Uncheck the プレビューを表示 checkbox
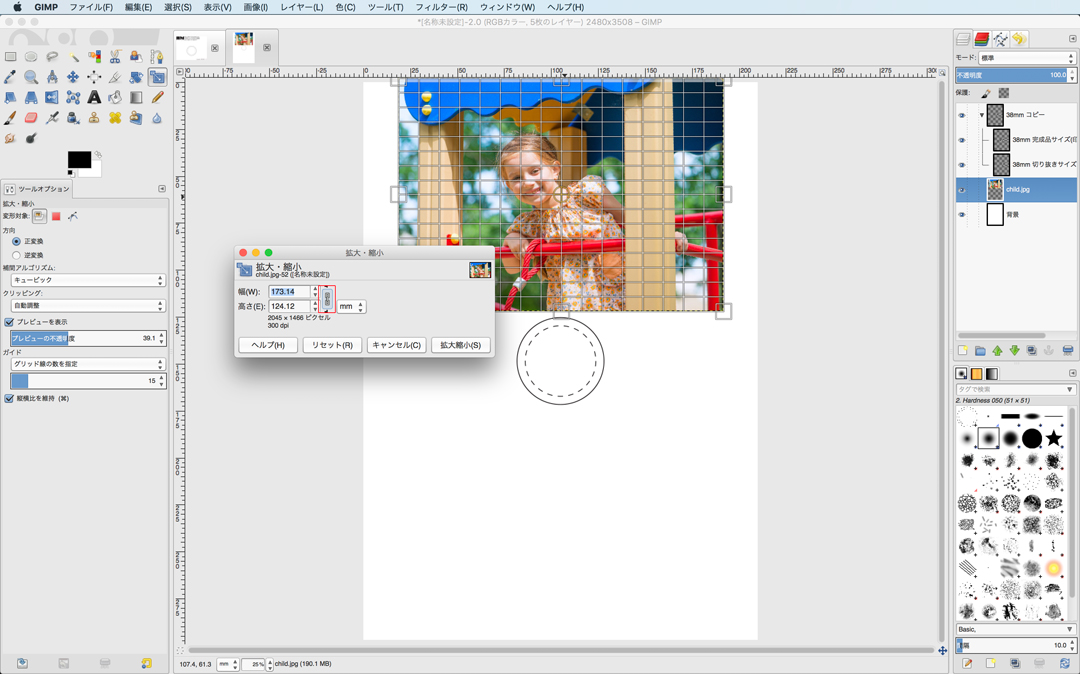 coord(9,322)
